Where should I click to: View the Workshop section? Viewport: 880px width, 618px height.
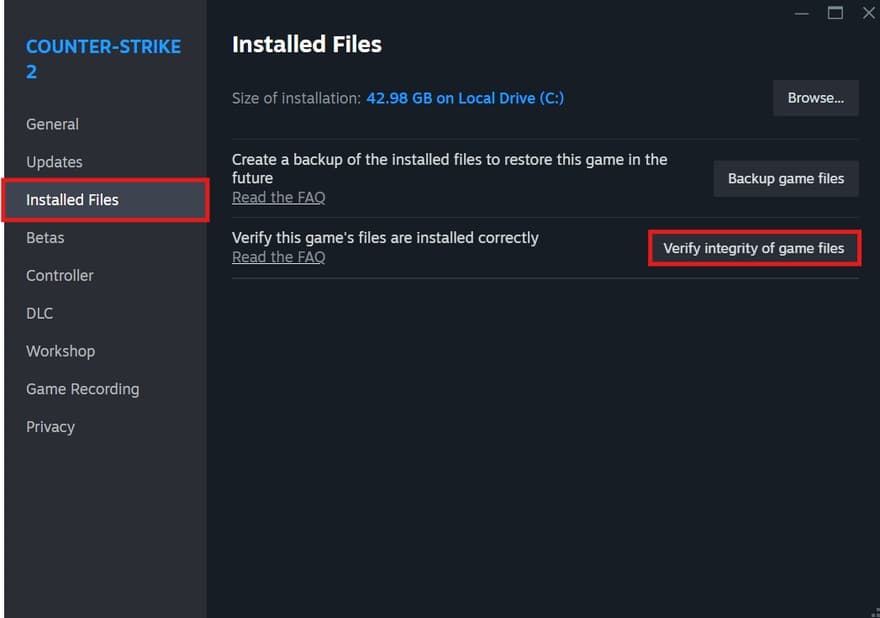click(x=60, y=351)
